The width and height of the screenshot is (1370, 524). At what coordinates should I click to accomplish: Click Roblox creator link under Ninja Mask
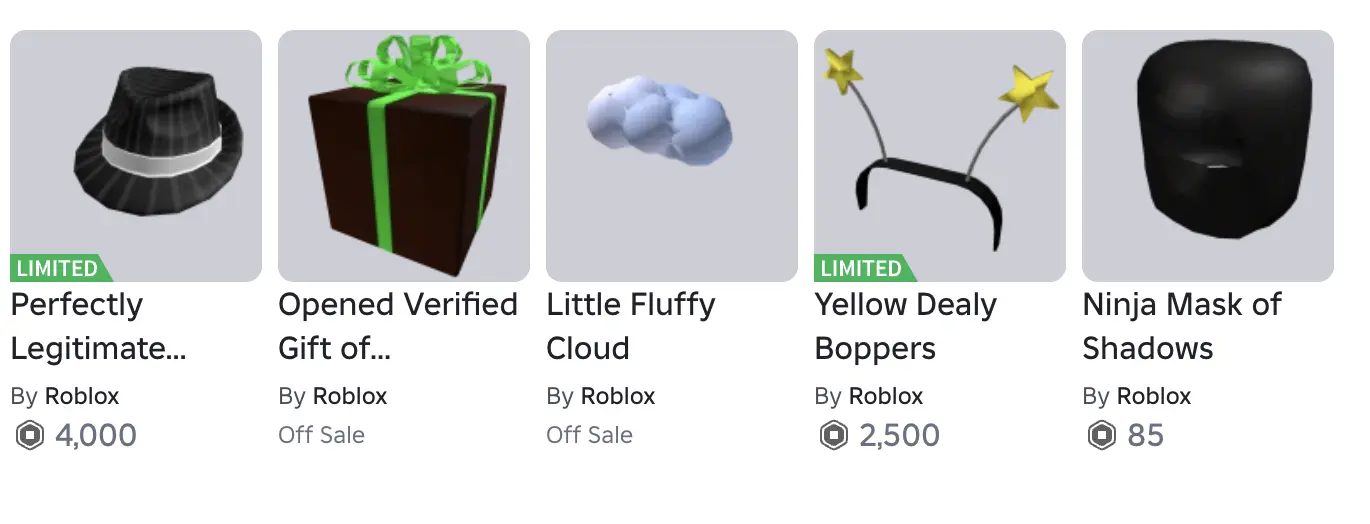click(x=1154, y=396)
